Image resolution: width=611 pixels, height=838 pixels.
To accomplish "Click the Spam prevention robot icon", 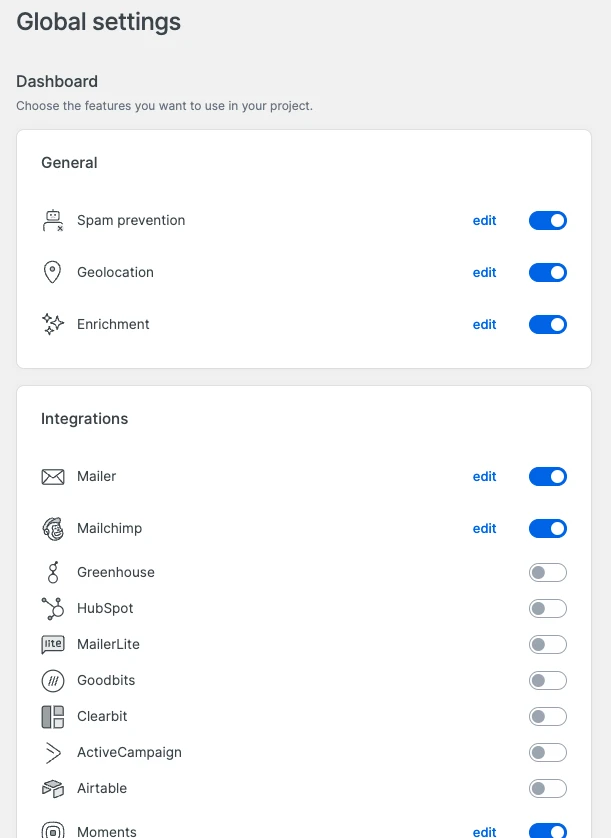I will point(53,220).
